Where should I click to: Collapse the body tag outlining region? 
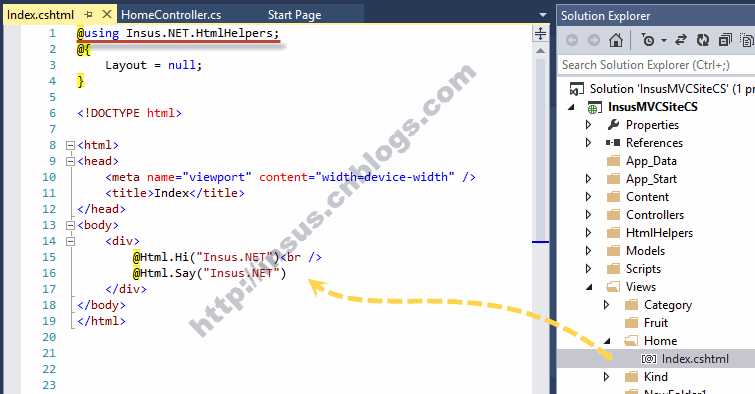70,225
